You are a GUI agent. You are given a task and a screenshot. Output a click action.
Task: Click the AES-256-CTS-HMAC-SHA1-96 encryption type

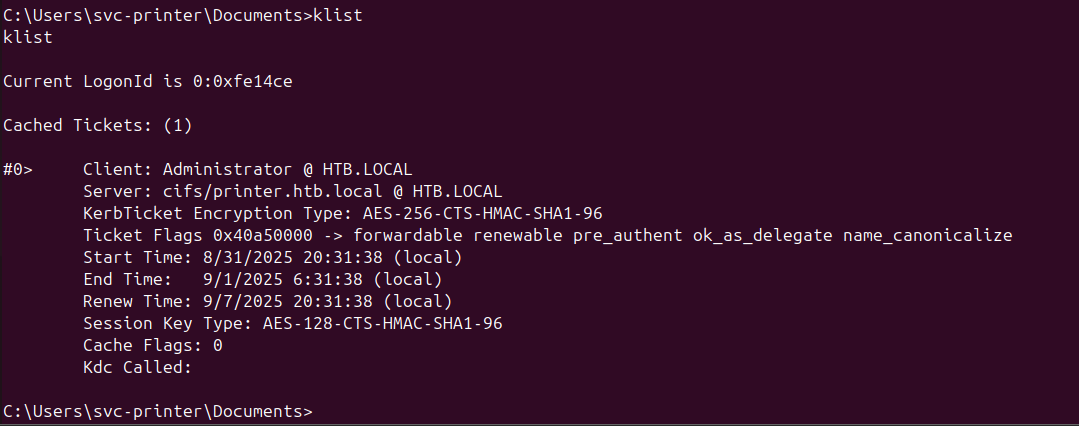tap(483, 213)
